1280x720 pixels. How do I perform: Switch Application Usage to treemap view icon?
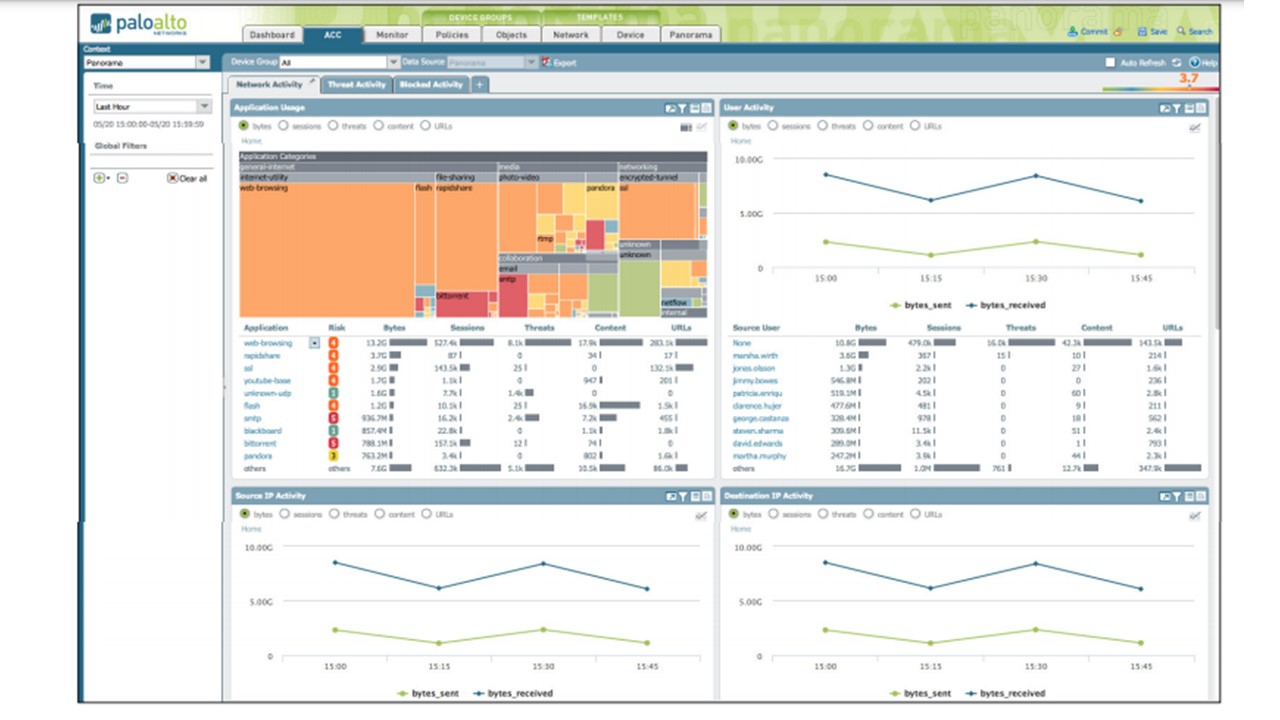[x=686, y=127]
